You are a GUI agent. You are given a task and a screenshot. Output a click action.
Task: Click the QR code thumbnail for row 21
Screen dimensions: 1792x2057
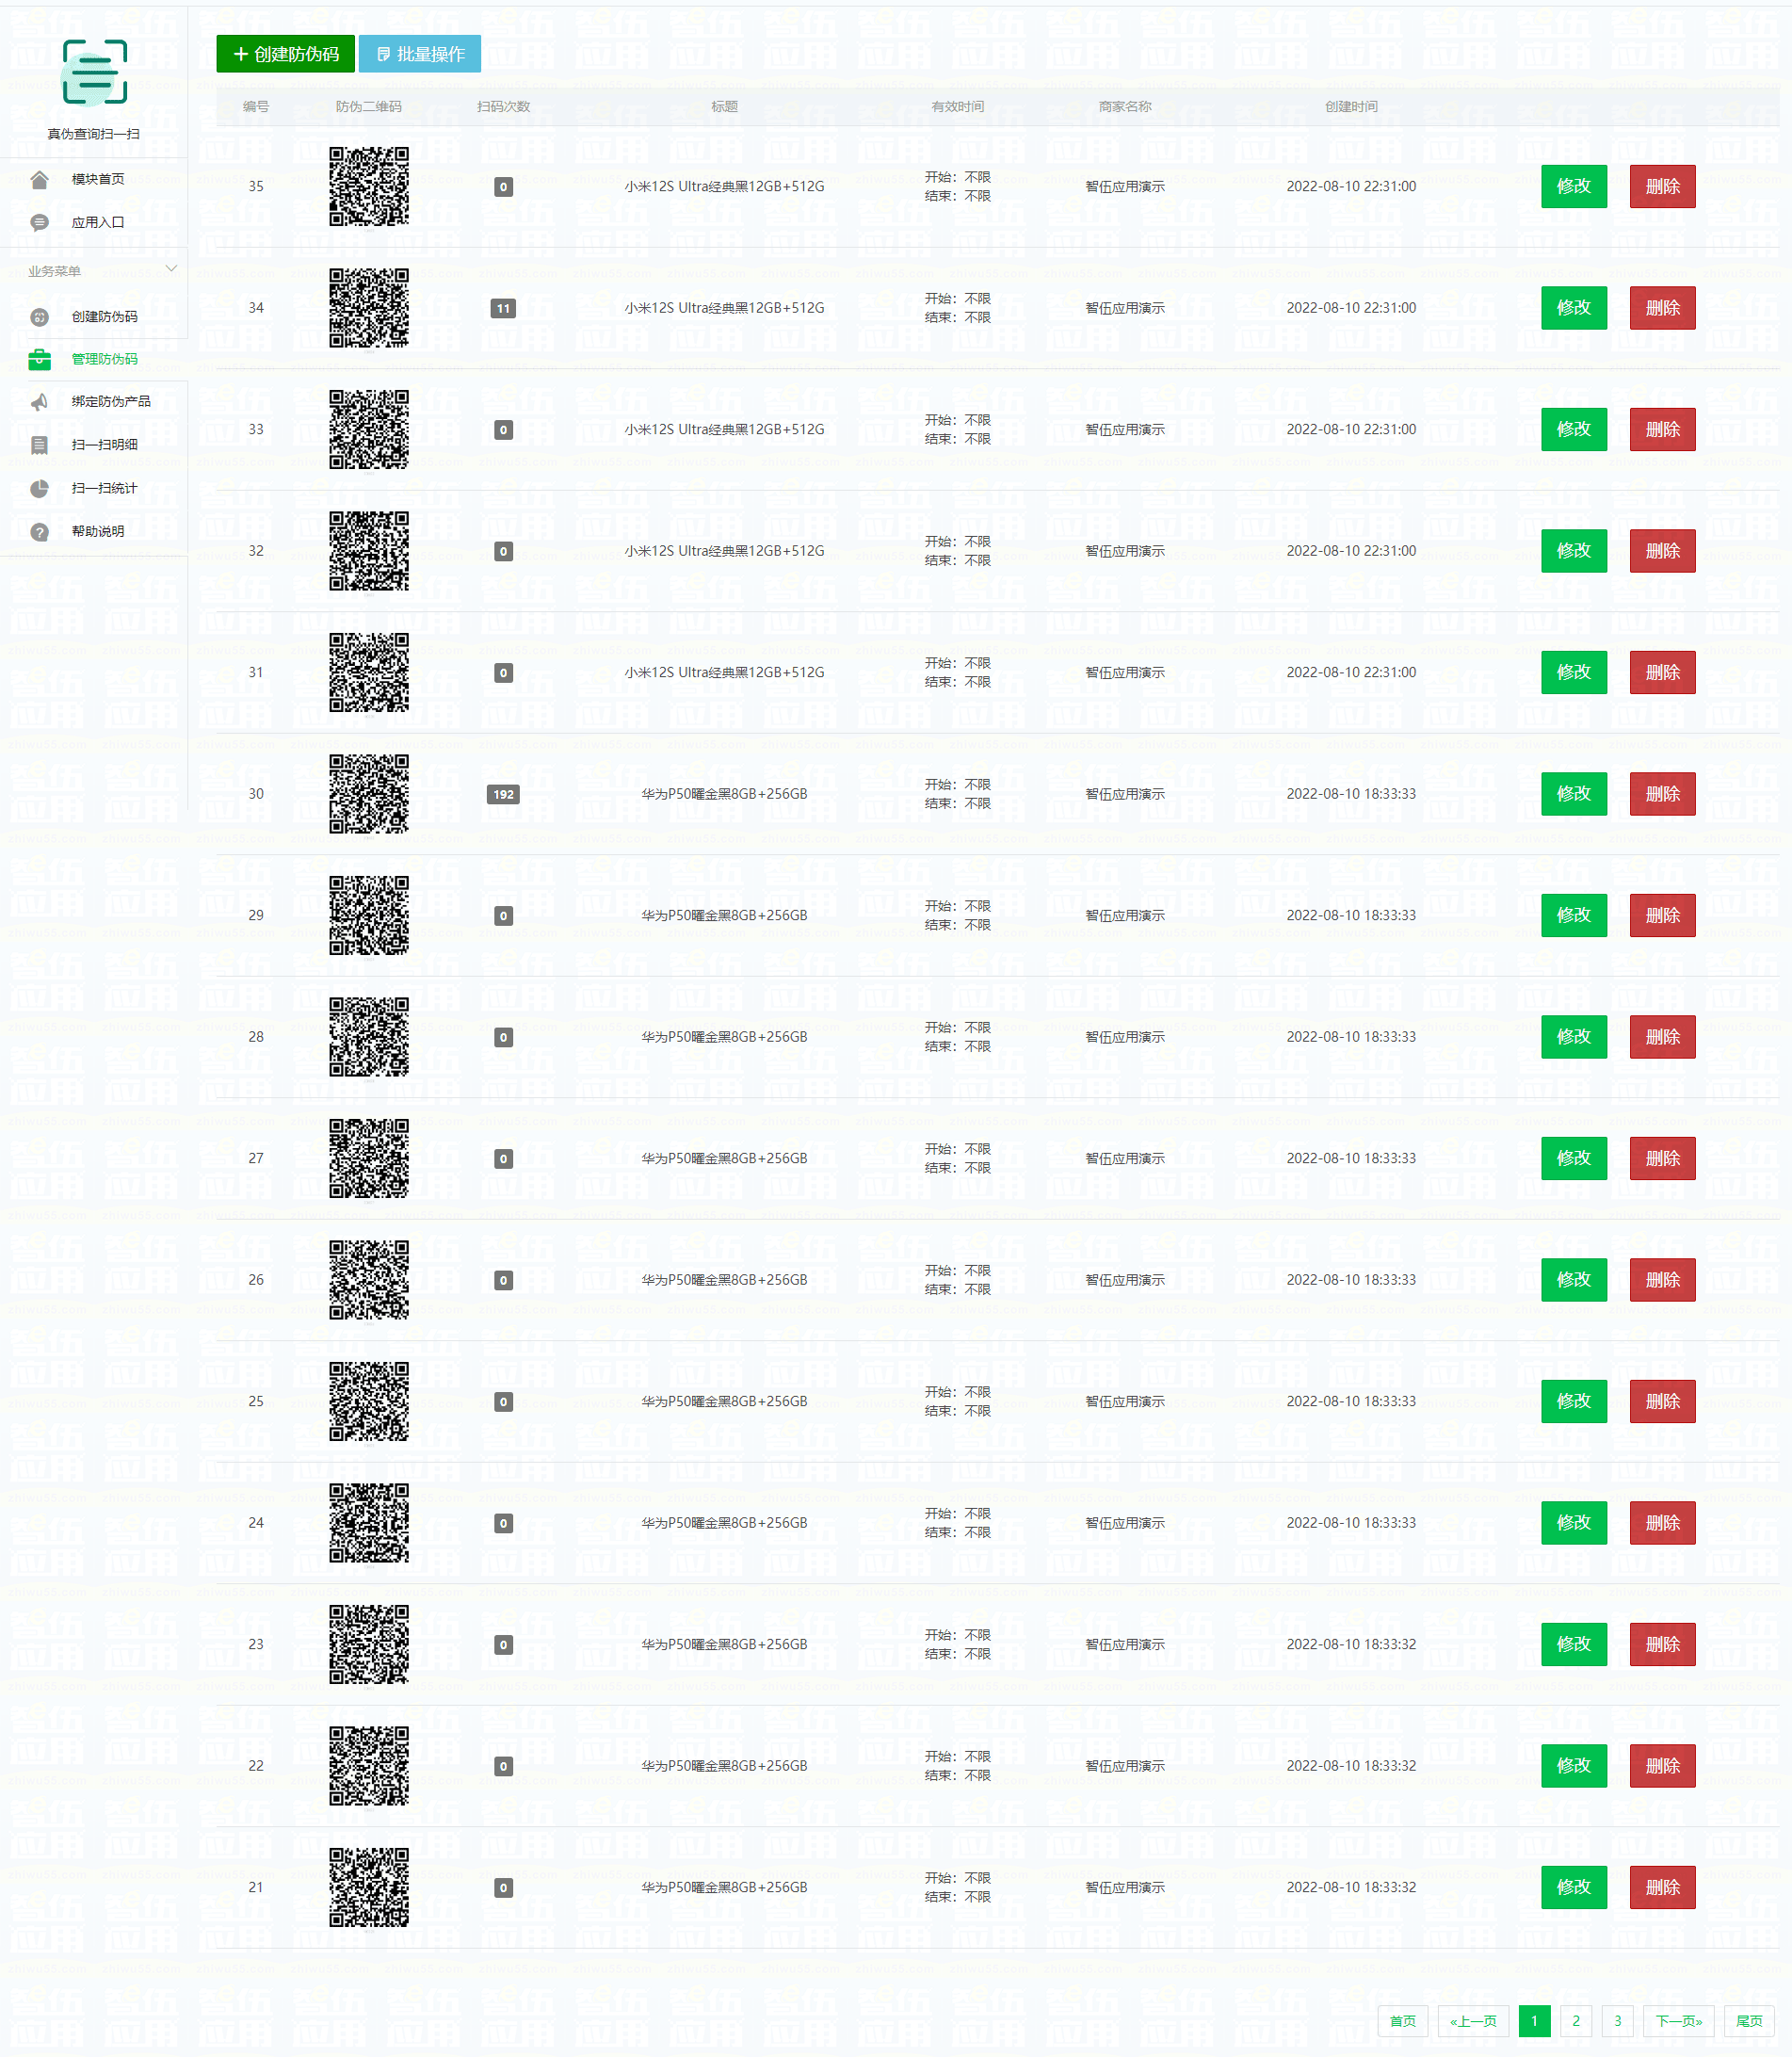[x=369, y=1887]
